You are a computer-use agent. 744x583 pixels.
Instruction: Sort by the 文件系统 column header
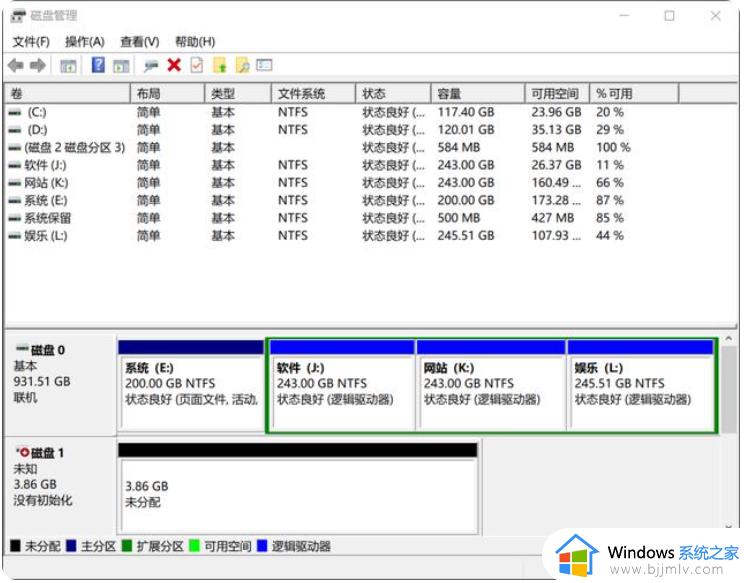(314, 93)
